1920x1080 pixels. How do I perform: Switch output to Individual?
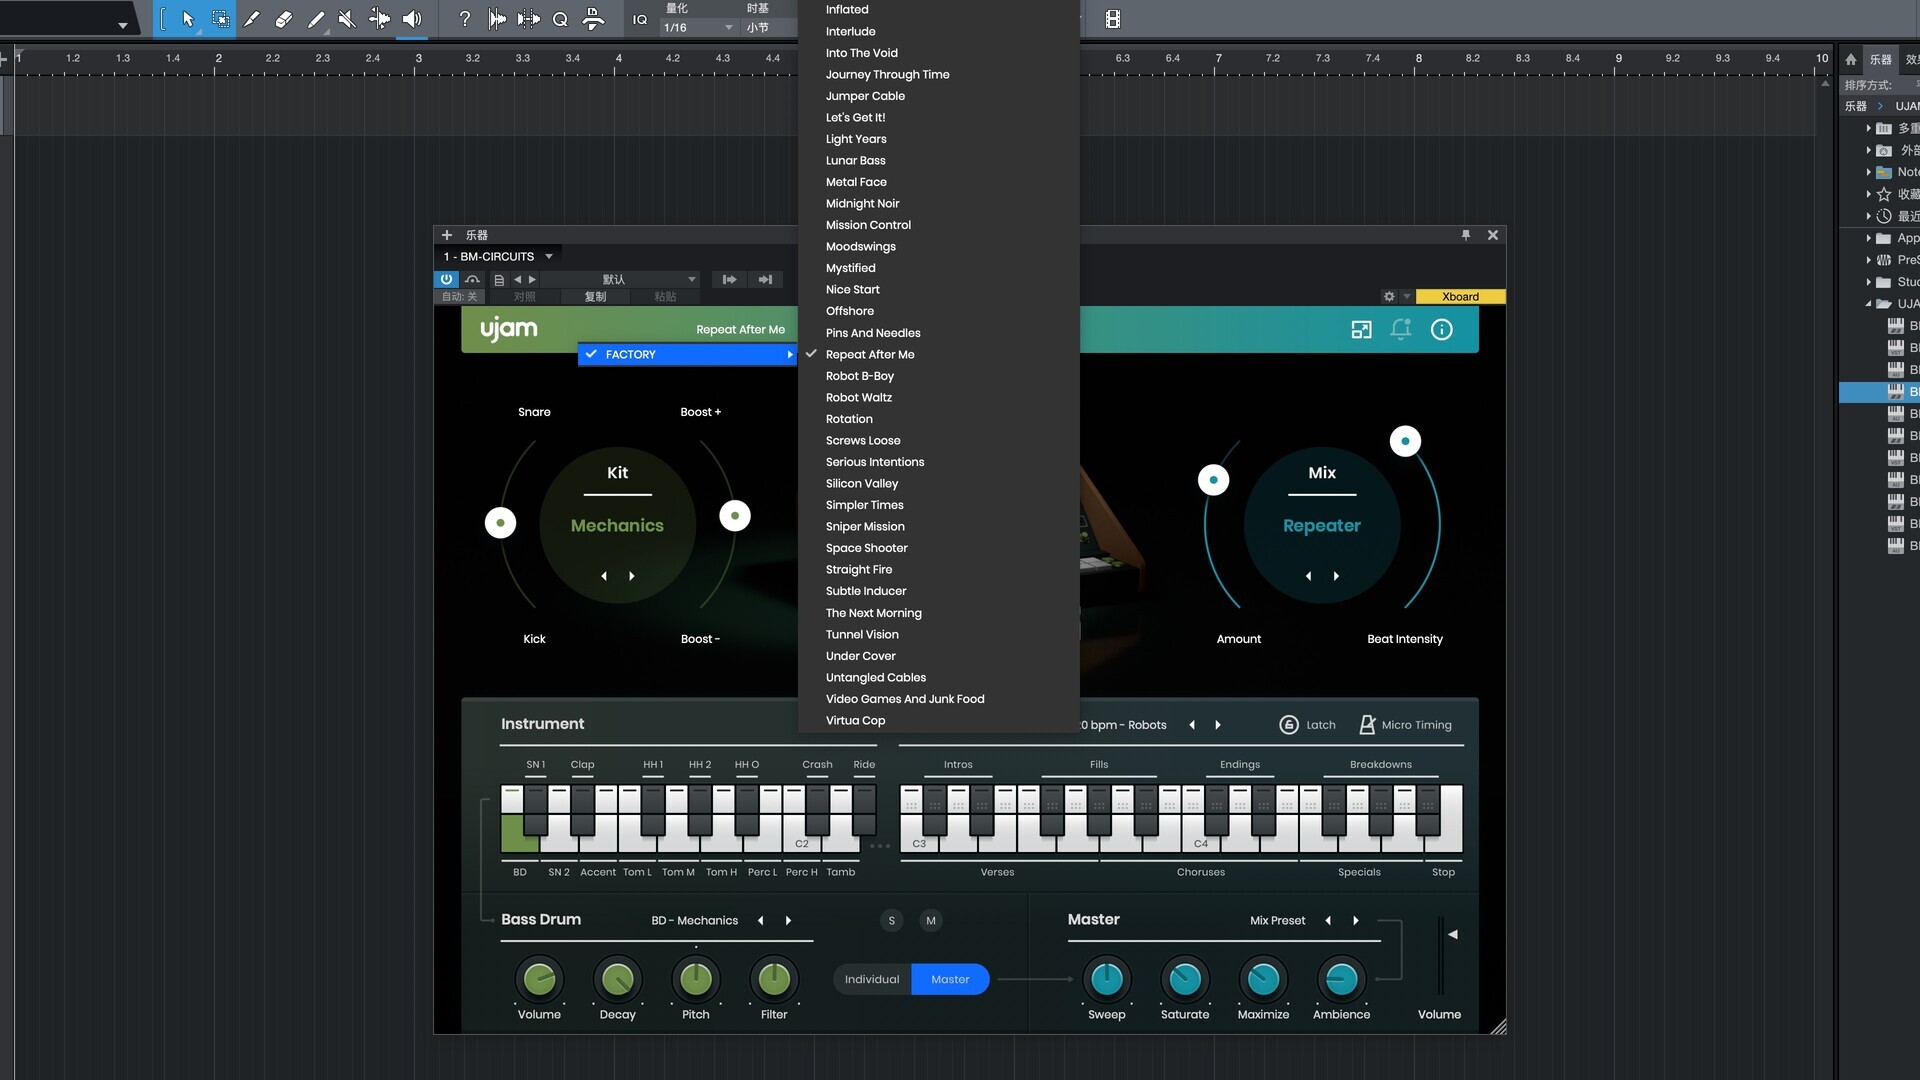tap(871, 980)
